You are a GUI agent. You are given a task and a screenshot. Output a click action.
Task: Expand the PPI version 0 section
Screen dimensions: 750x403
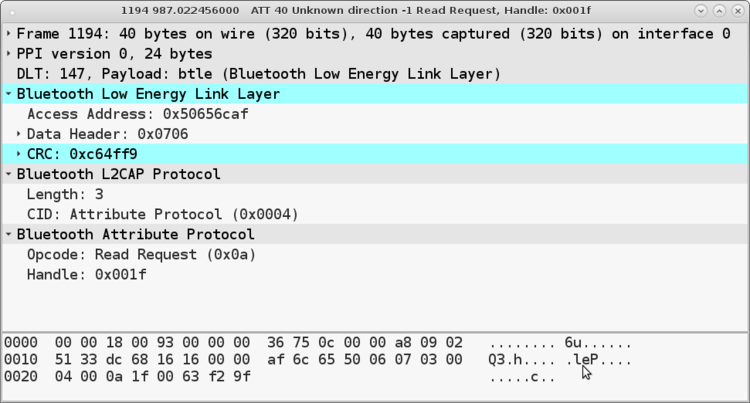point(9,54)
